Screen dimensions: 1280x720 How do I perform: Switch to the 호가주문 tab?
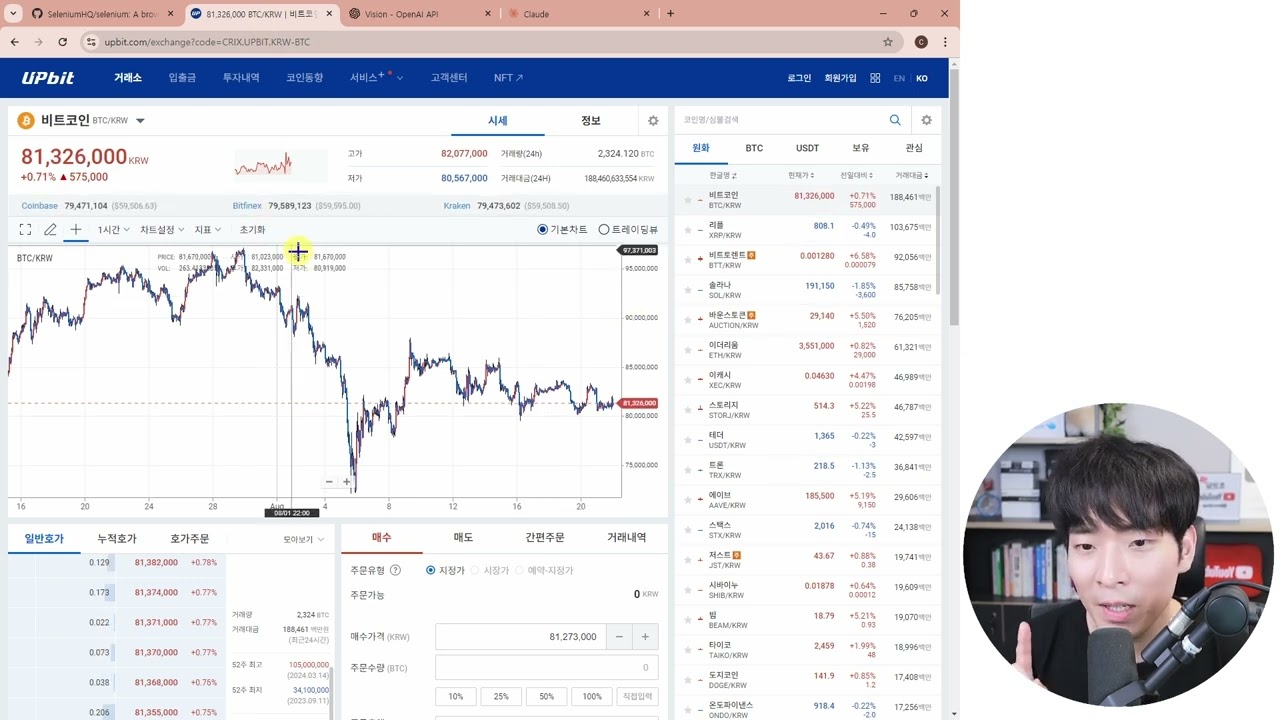point(189,539)
